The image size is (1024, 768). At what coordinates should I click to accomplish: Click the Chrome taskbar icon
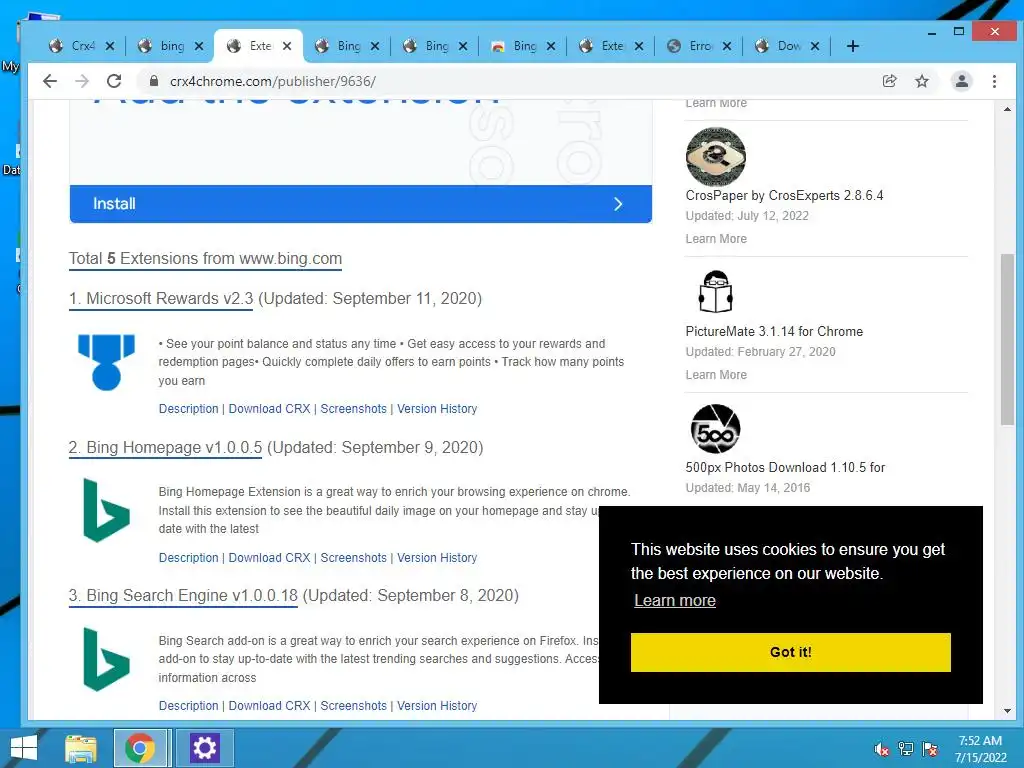point(140,748)
